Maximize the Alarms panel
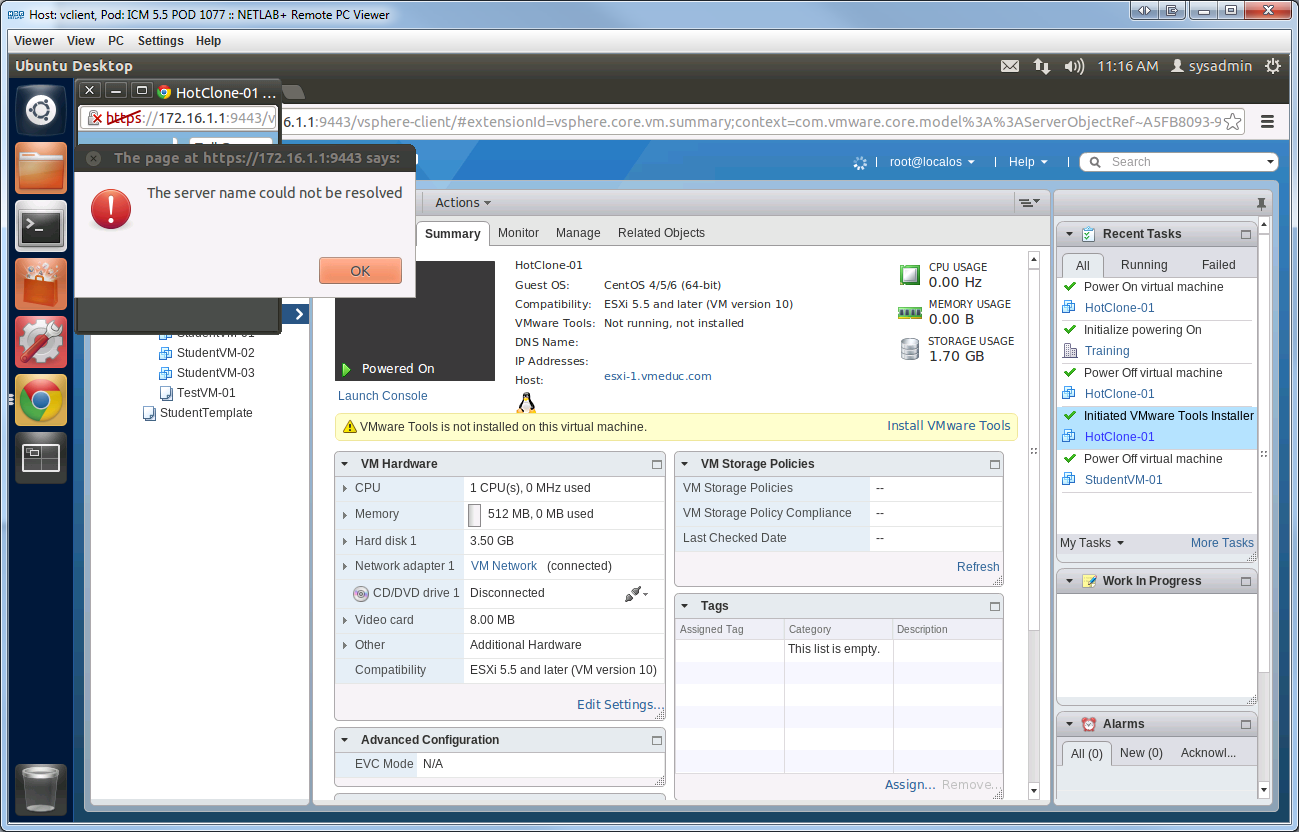This screenshot has height=832, width=1299. (1246, 724)
